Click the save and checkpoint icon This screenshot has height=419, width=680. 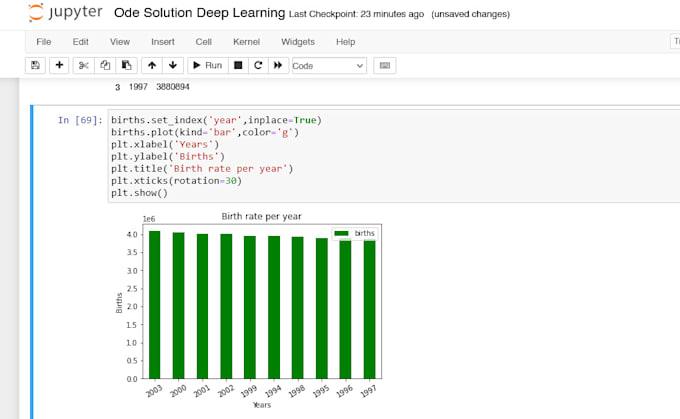pos(36,65)
